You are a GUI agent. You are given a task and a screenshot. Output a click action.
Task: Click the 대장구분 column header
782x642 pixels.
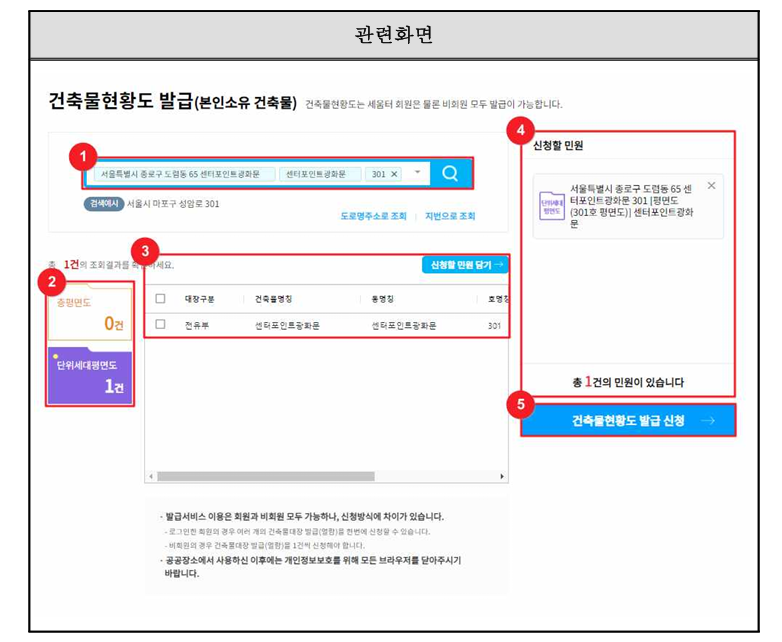tap(199, 299)
